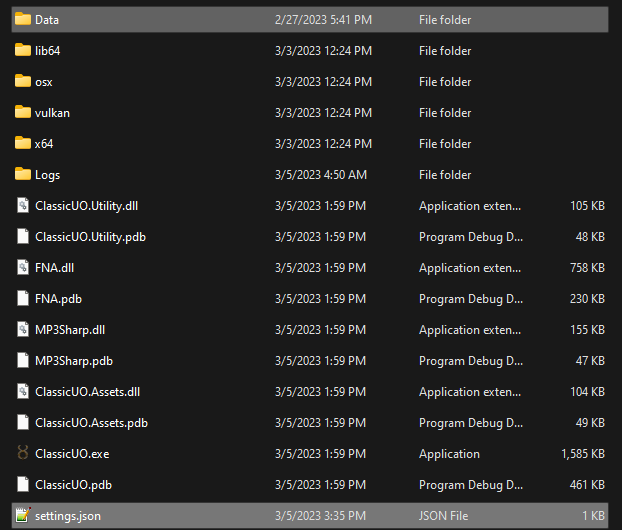This screenshot has height=530, width=622.
Task: Click "File folder" type in the Logs row
Action: pyautogui.click(x=445, y=175)
